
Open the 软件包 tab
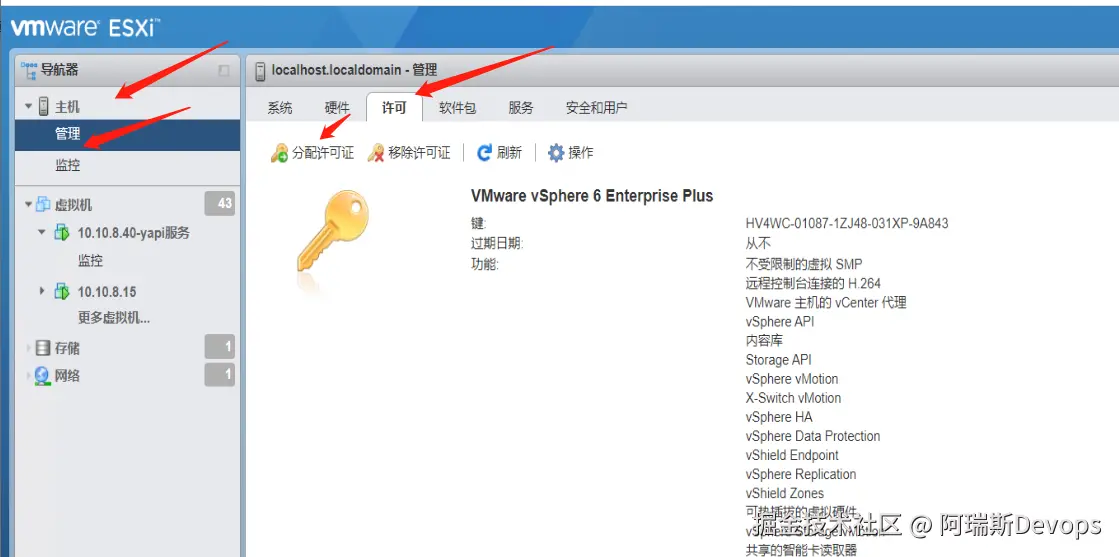point(457,108)
